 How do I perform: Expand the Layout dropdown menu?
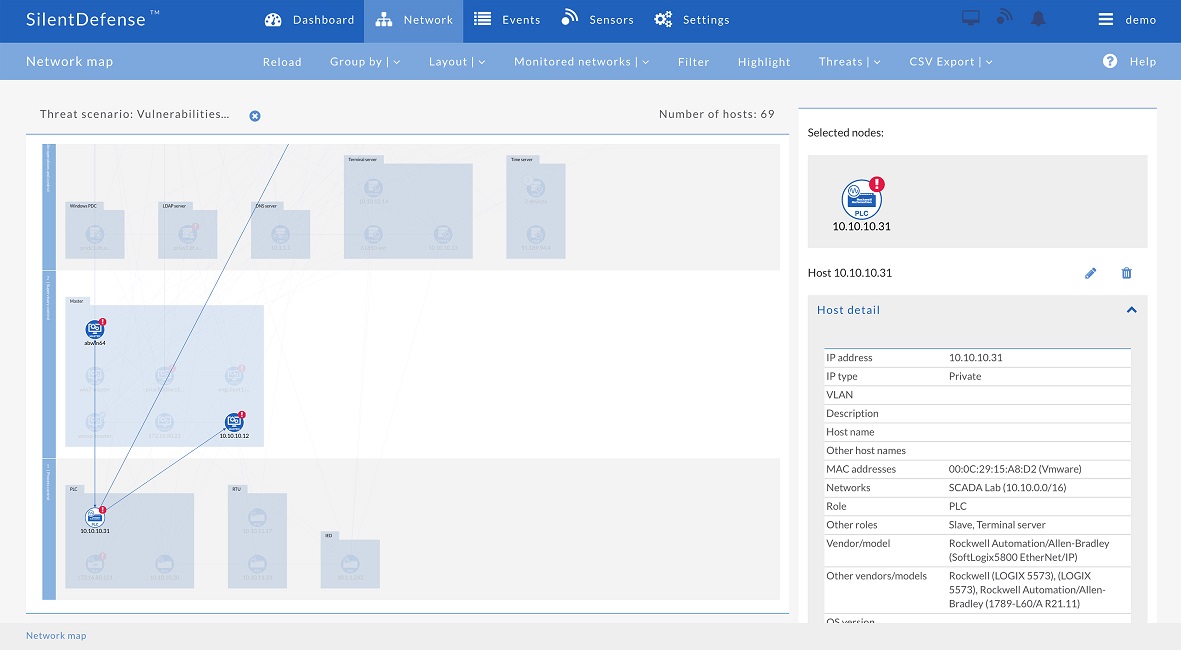(457, 62)
